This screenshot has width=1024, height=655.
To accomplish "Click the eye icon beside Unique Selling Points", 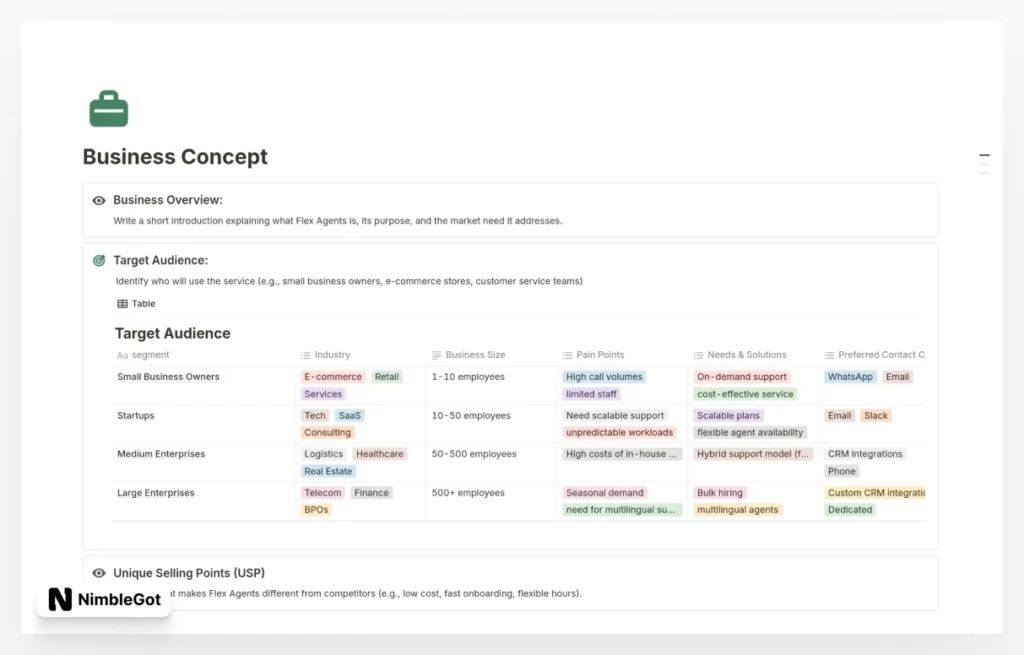I will (99, 573).
